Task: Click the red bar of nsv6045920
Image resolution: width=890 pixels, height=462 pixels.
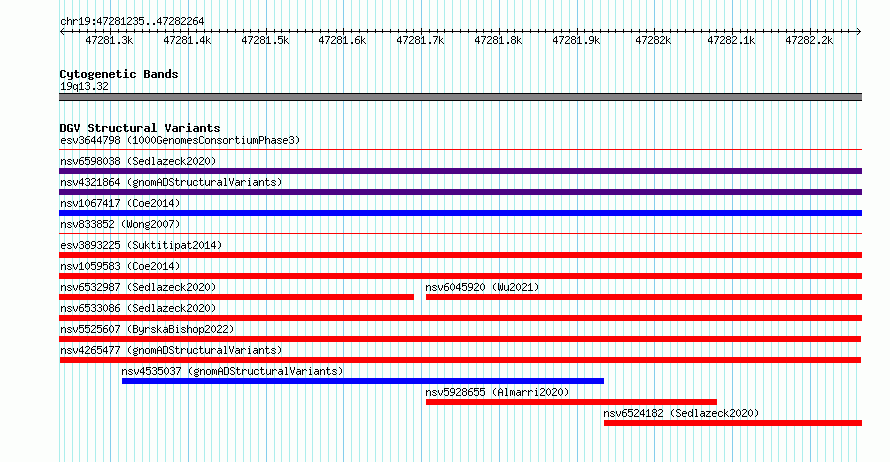Action: point(644,297)
